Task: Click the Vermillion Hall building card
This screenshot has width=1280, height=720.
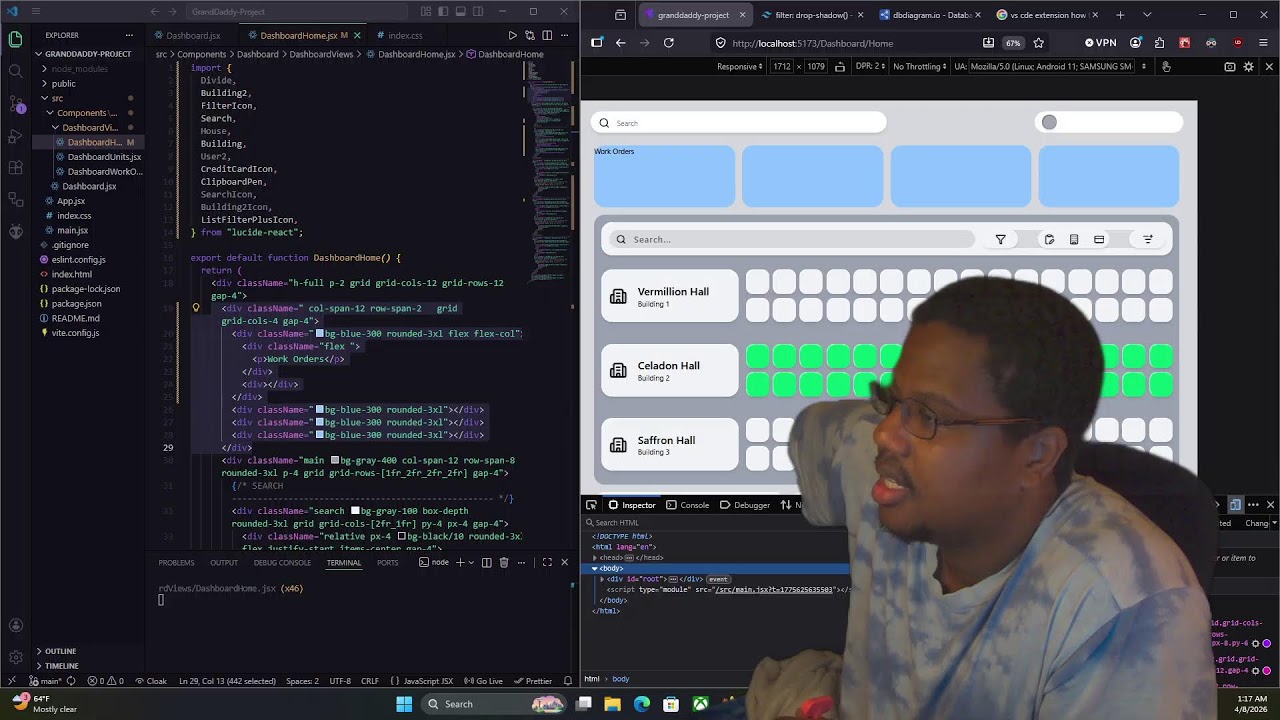Action: tap(670, 296)
